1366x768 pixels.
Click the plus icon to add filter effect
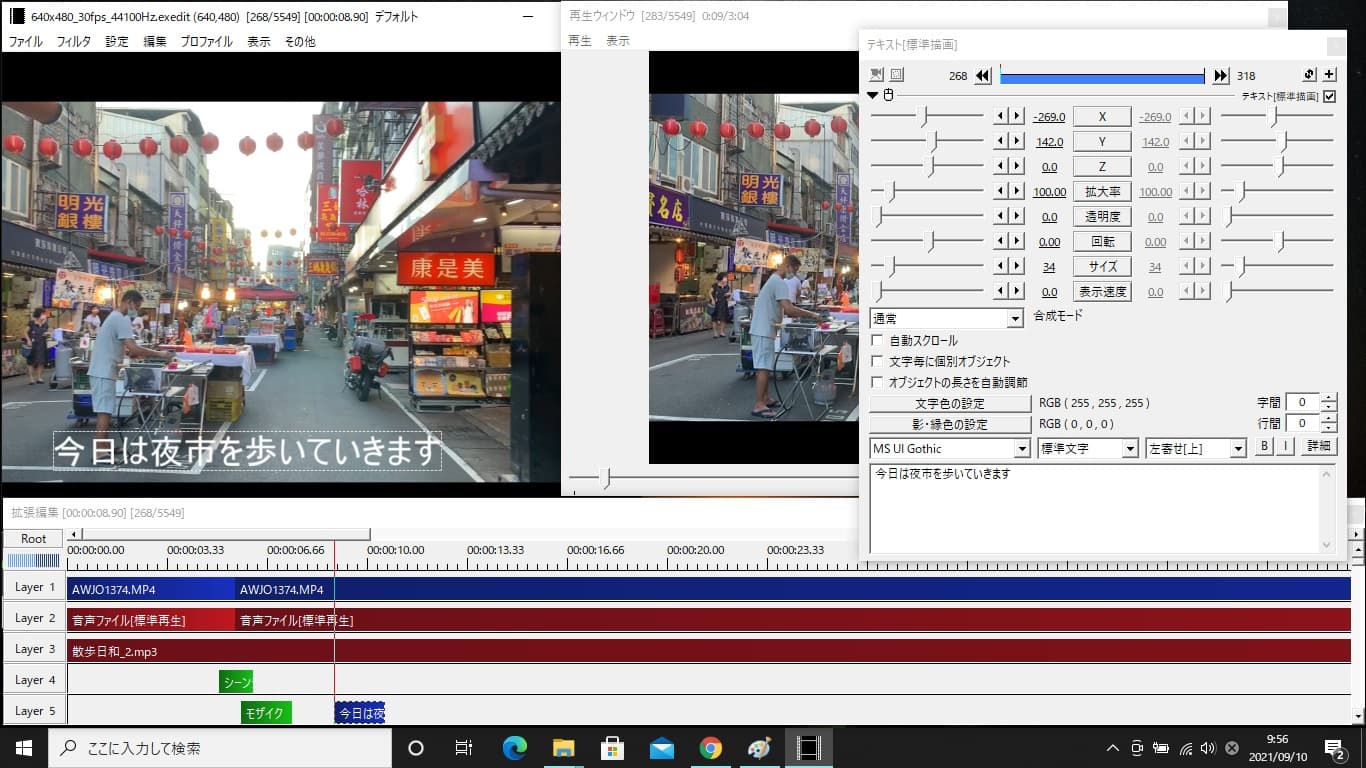point(1329,75)
